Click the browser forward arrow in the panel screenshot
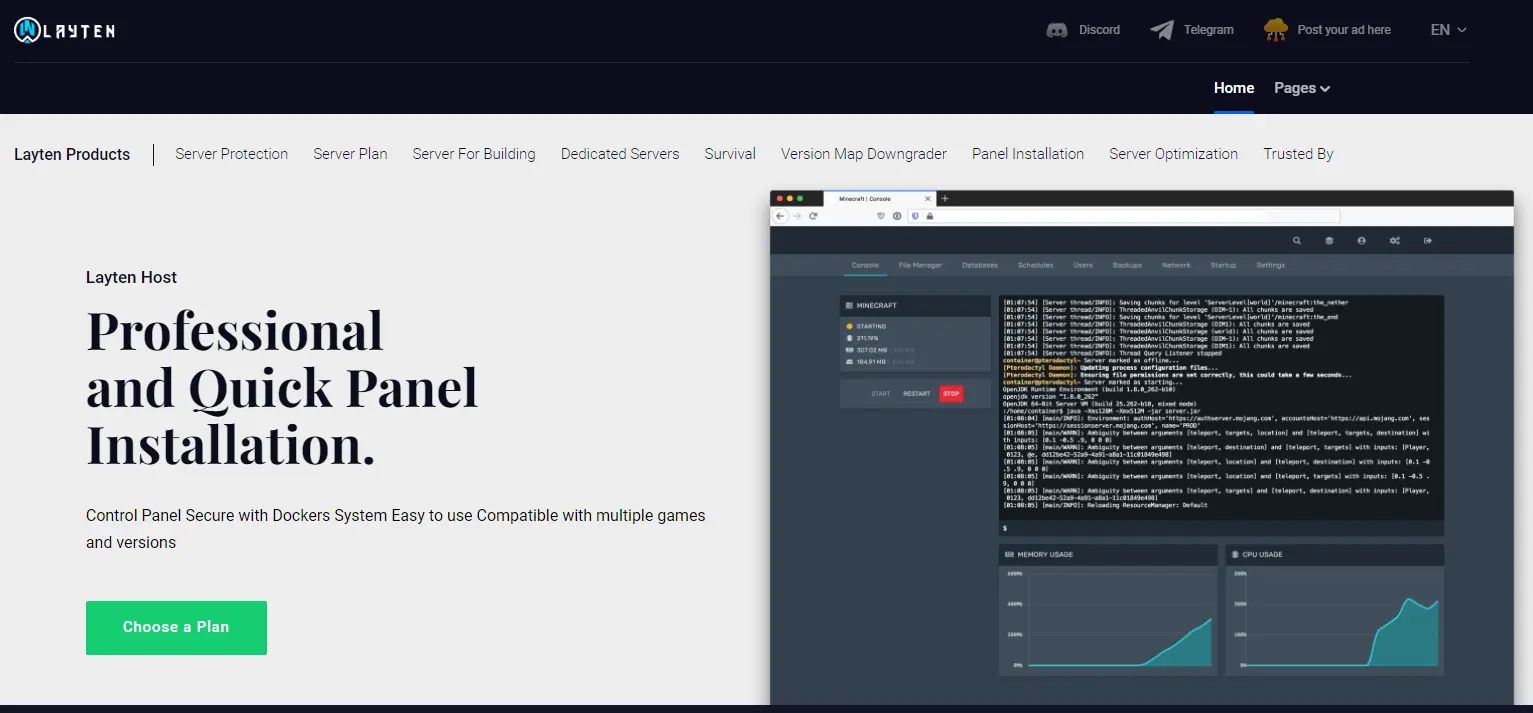Image resolution: width=1533 pixels, height=713 pixels. (x=797, y=216)
